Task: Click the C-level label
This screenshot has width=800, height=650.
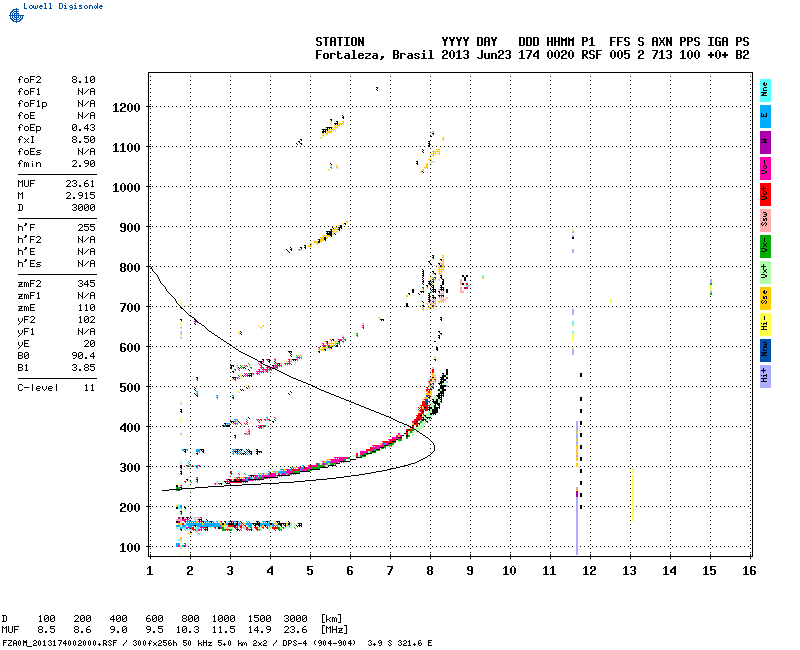Action: [x=38, y=388]
